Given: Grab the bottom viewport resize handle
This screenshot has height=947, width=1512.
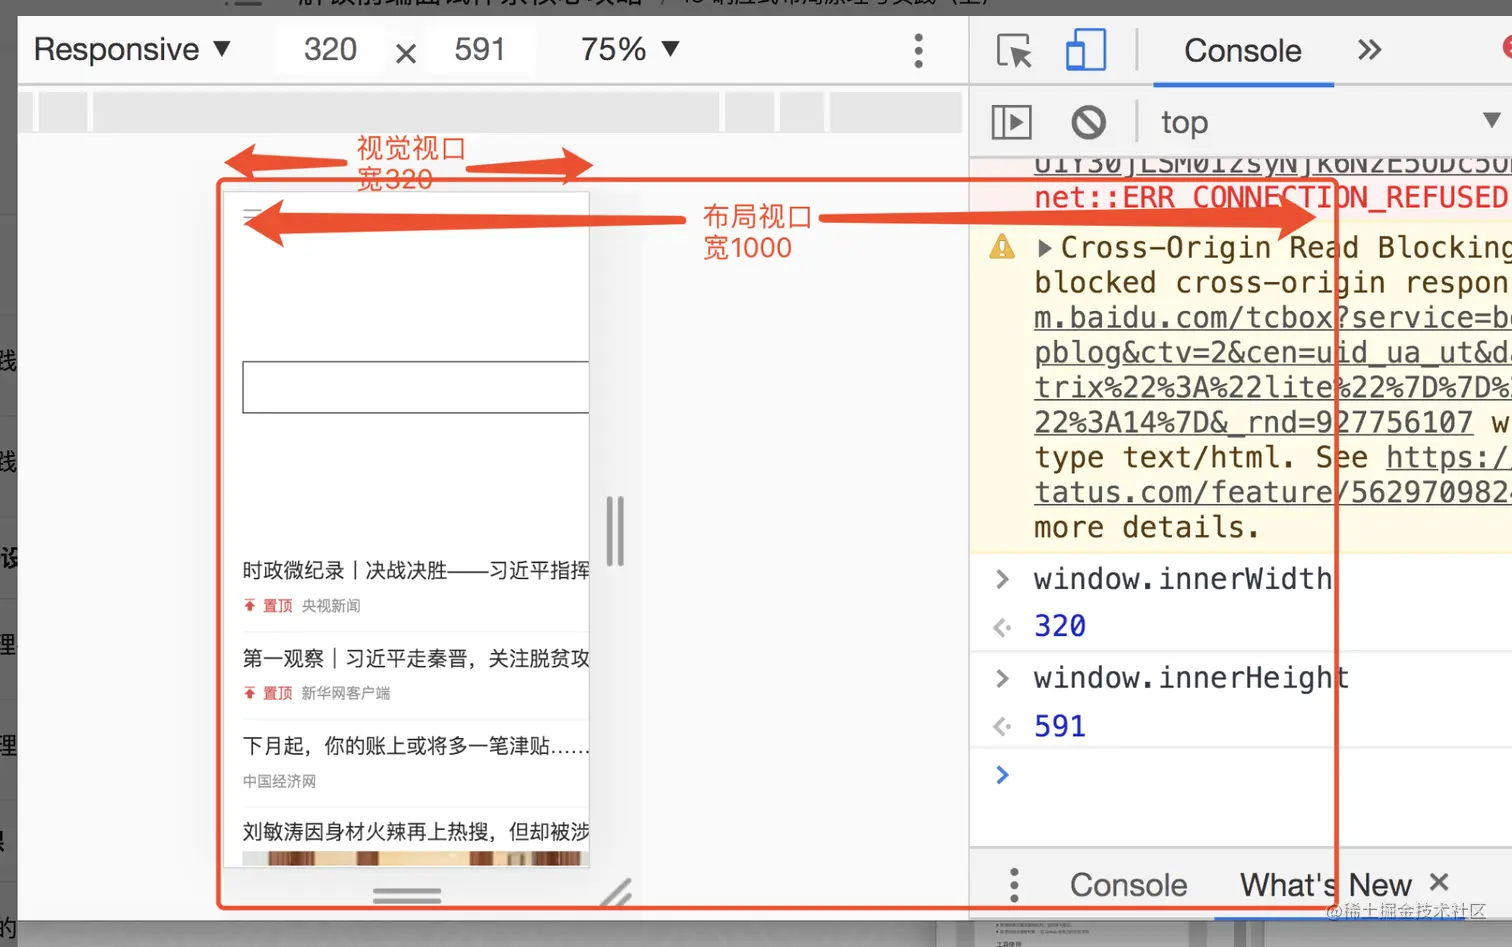Looking at the screenshot, I should [407, 895].
